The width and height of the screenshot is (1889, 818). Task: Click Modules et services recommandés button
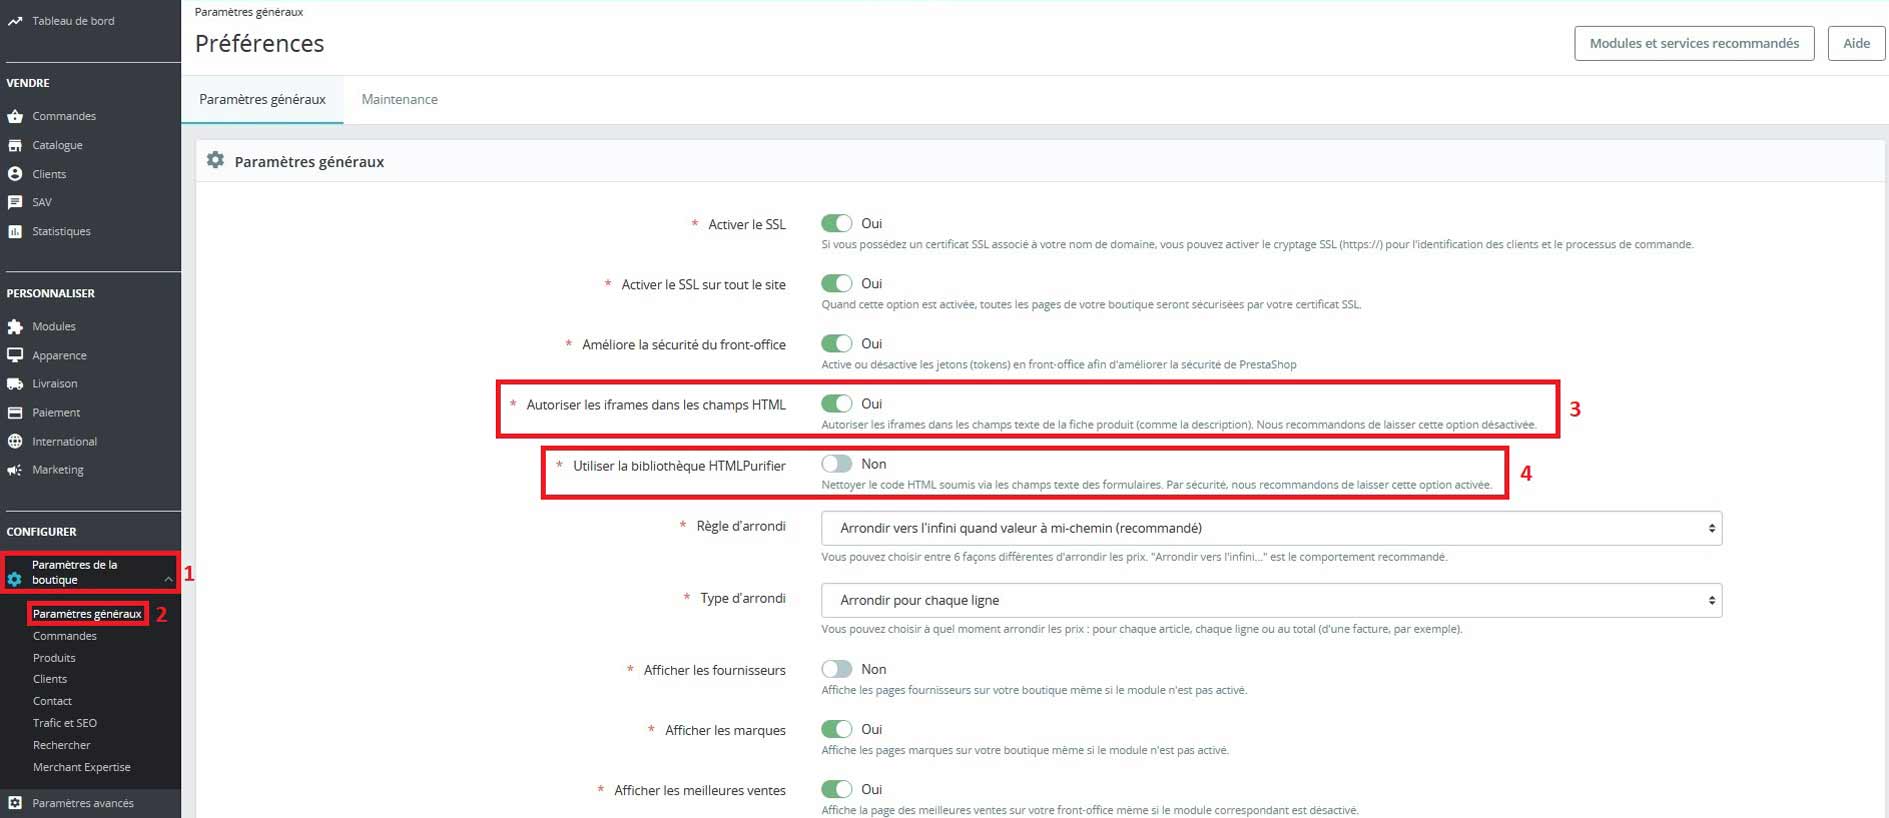tap(1694, 43)
